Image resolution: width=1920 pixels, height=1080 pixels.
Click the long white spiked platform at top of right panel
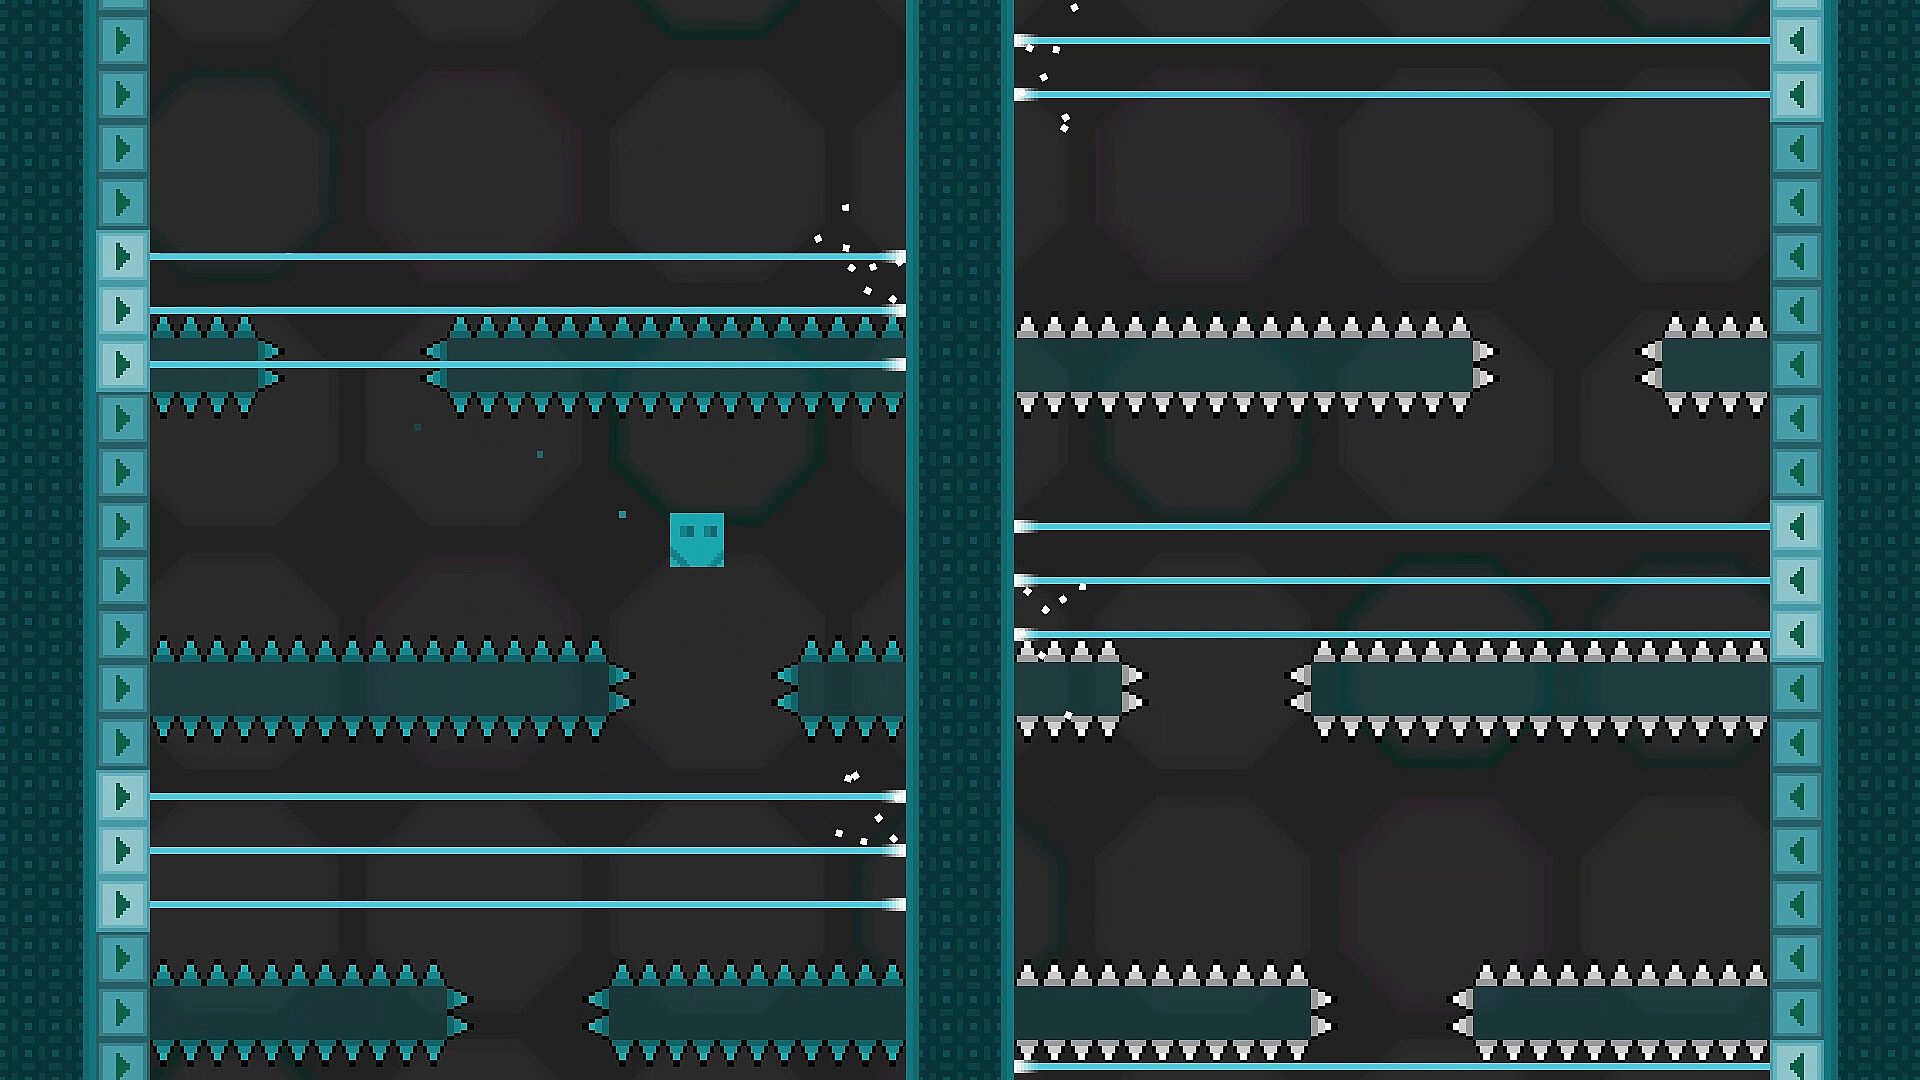coord(1245,365)
